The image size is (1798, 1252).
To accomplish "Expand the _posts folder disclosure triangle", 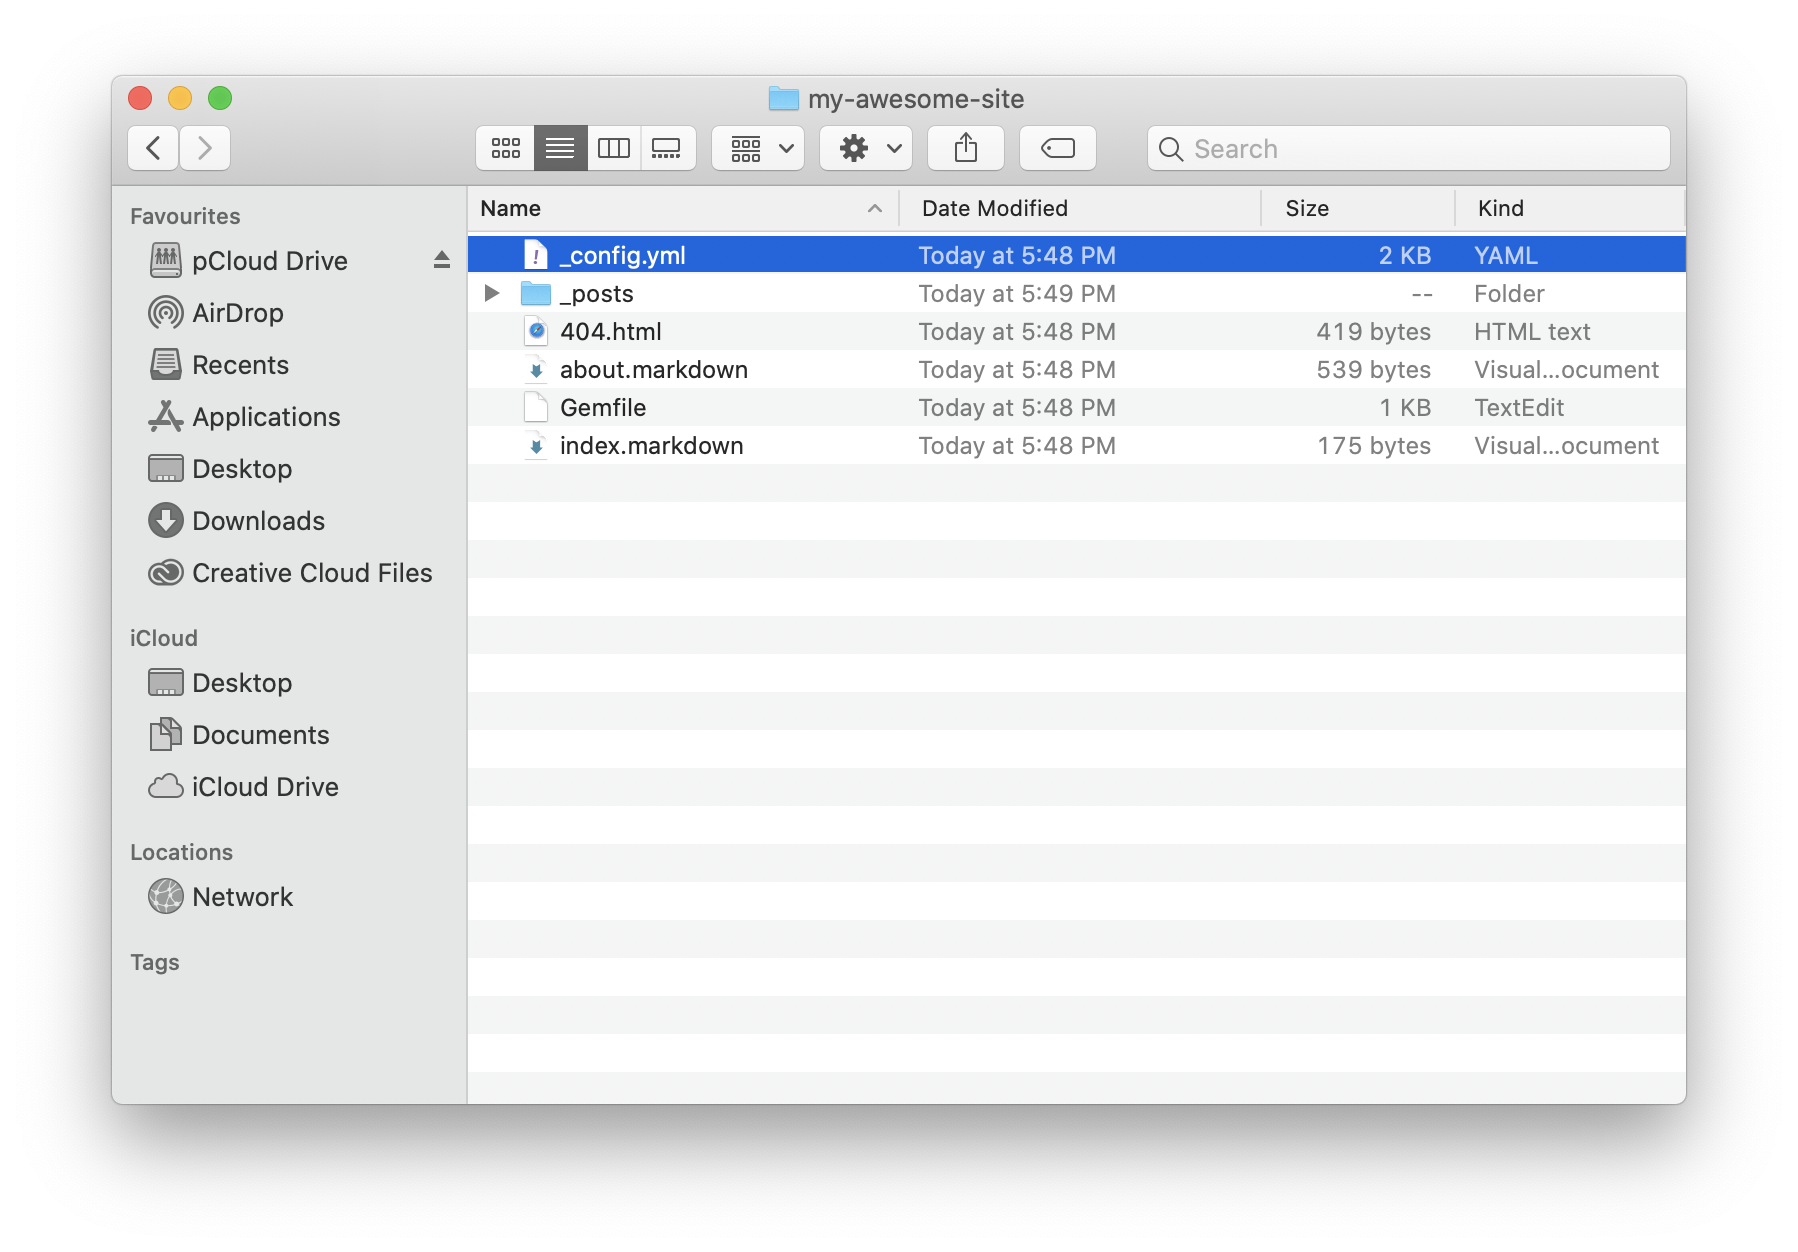I will click(x=491, y=293).
